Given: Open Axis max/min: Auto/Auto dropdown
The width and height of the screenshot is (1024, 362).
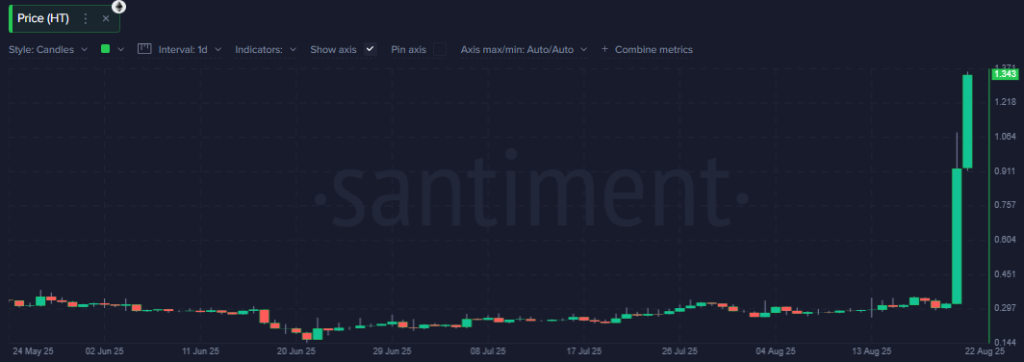Looking at the screenshot, I should [524, 49].
